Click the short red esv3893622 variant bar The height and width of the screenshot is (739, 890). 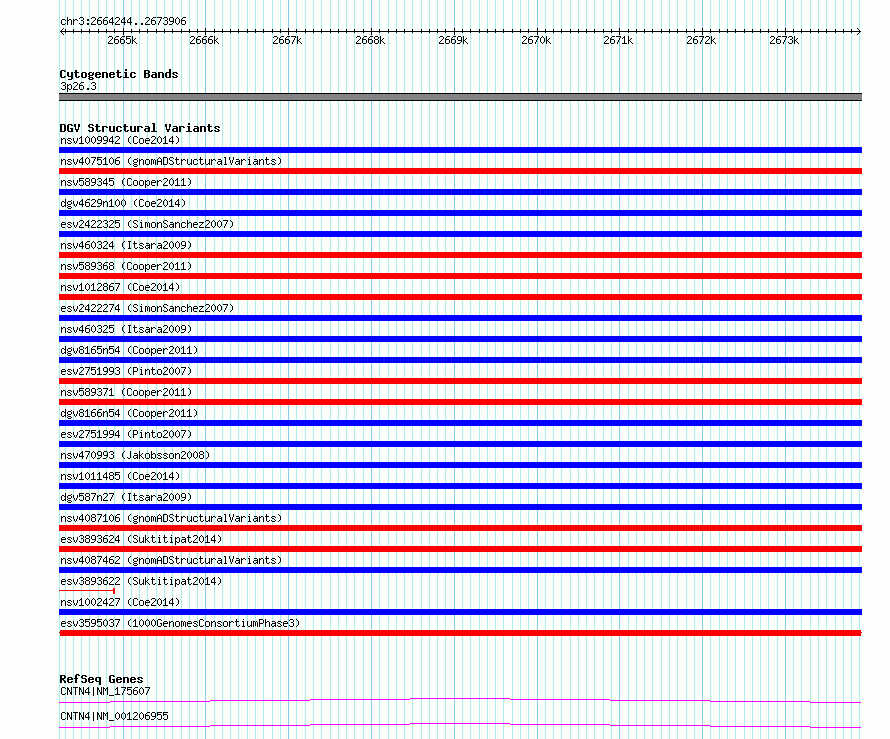[x=87, y=591]
